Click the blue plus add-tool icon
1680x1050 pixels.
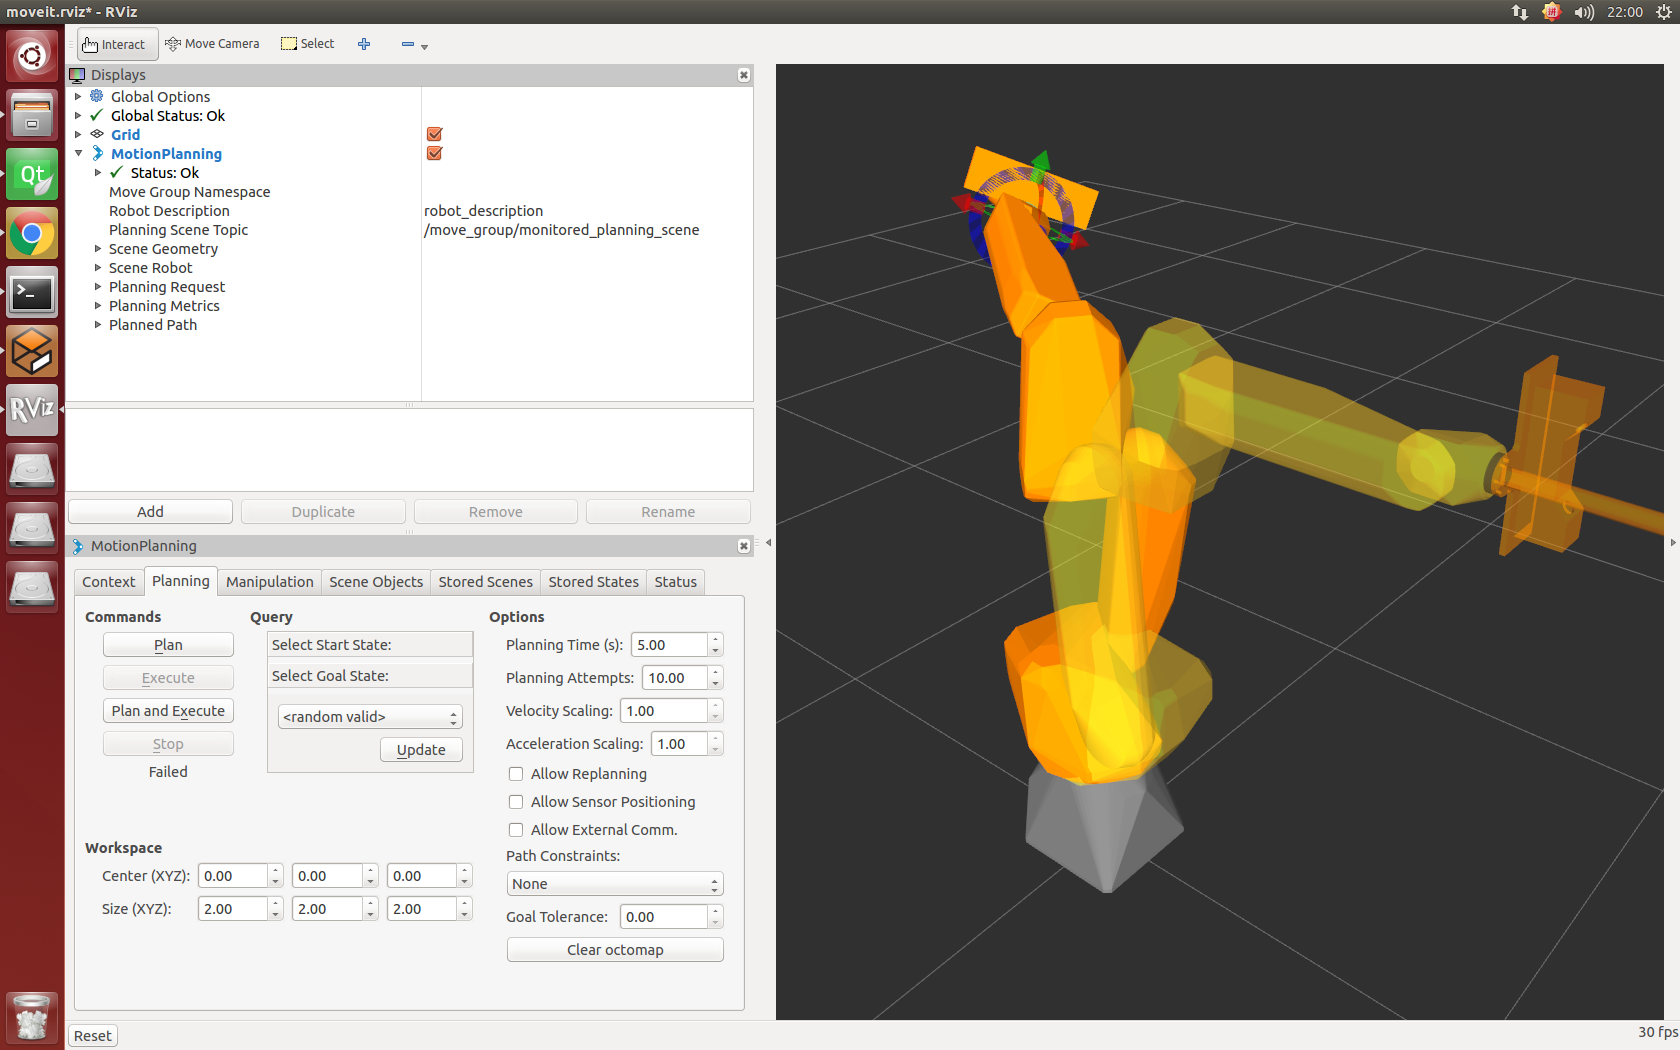coord(364,44)
